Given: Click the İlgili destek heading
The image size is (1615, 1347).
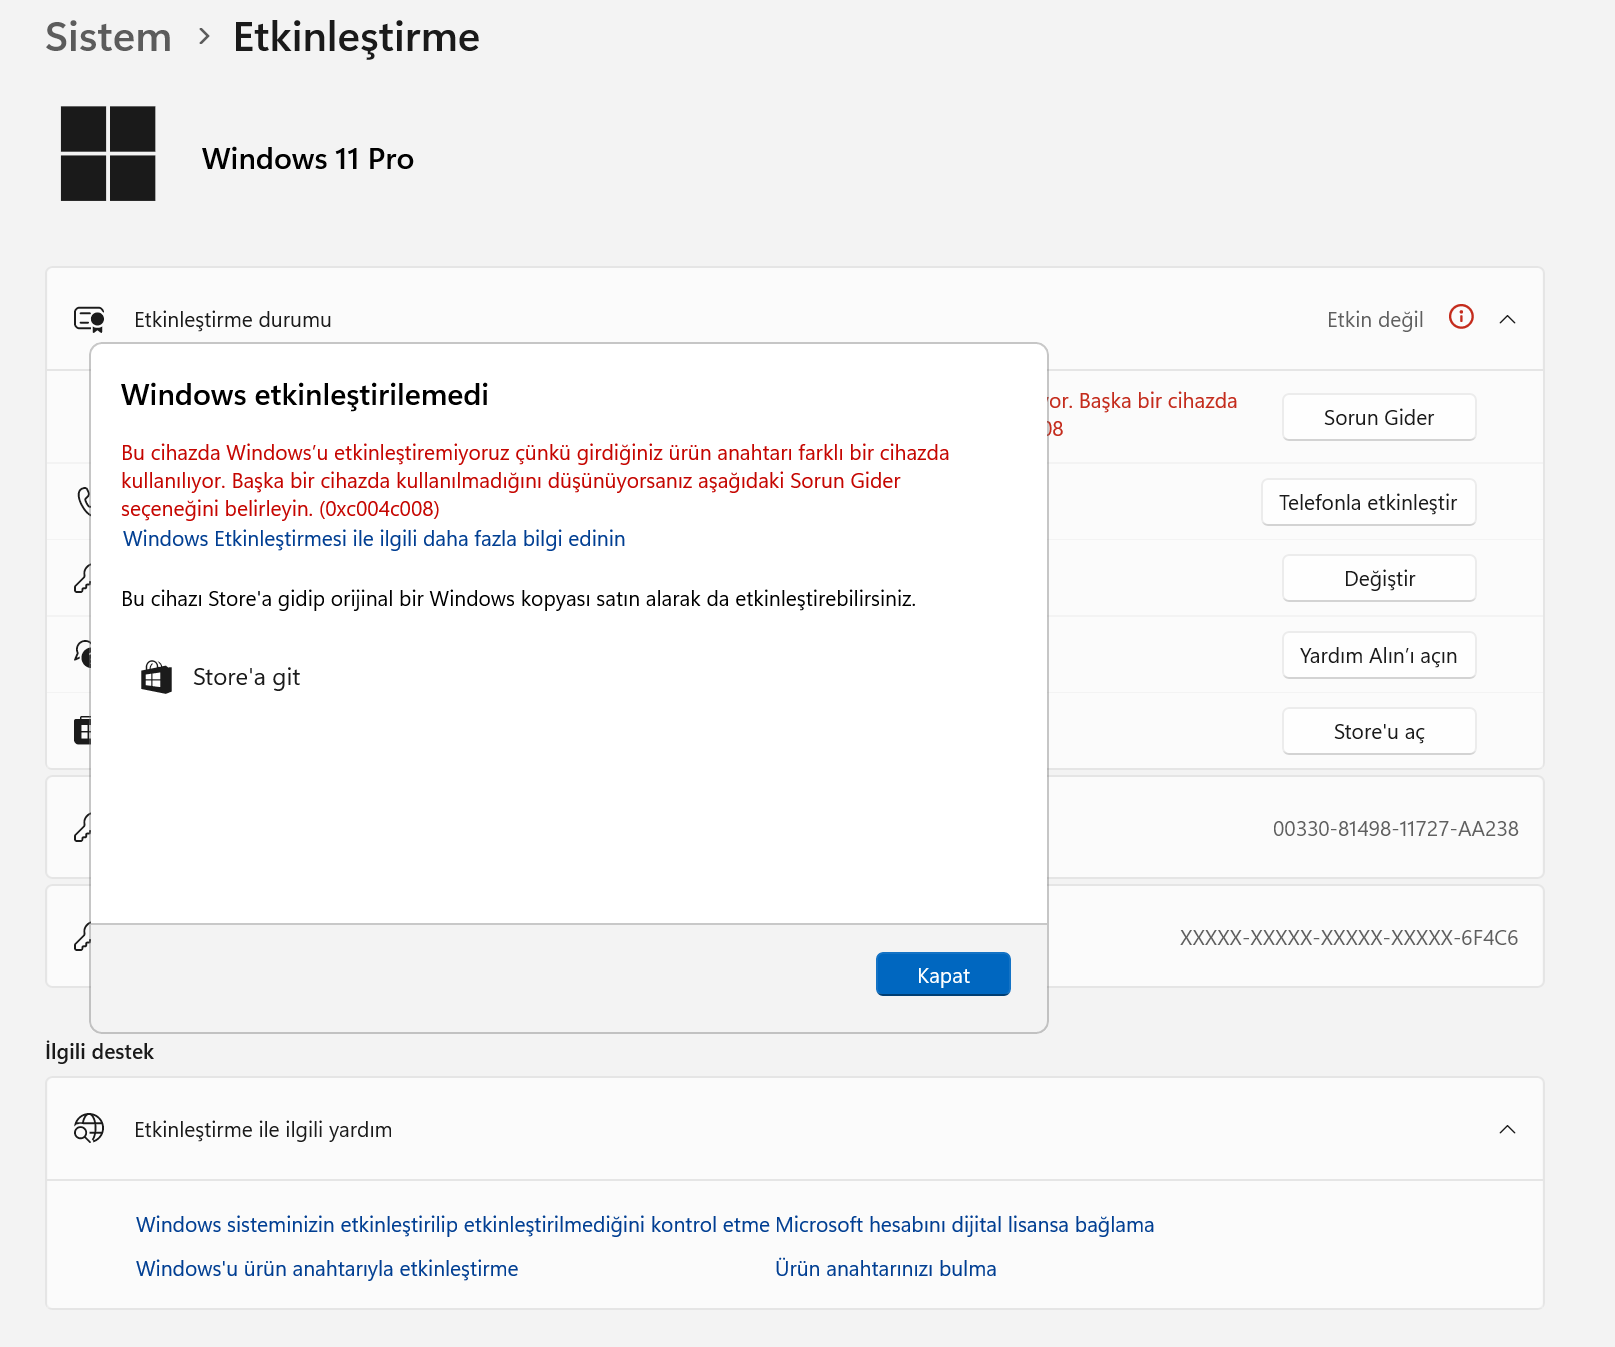Looking at the screenshot, I should [99, 1051].
